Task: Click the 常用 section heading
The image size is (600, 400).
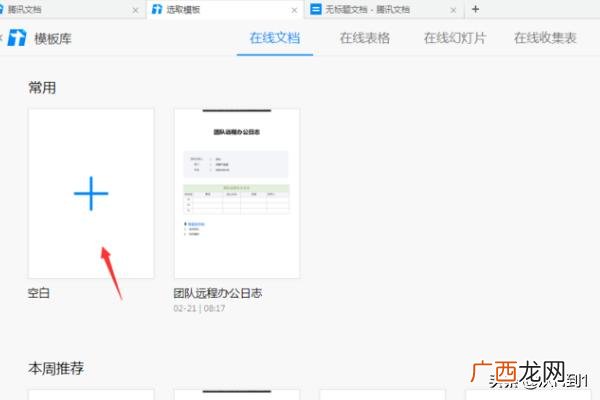Action: (x=42, y=88)
